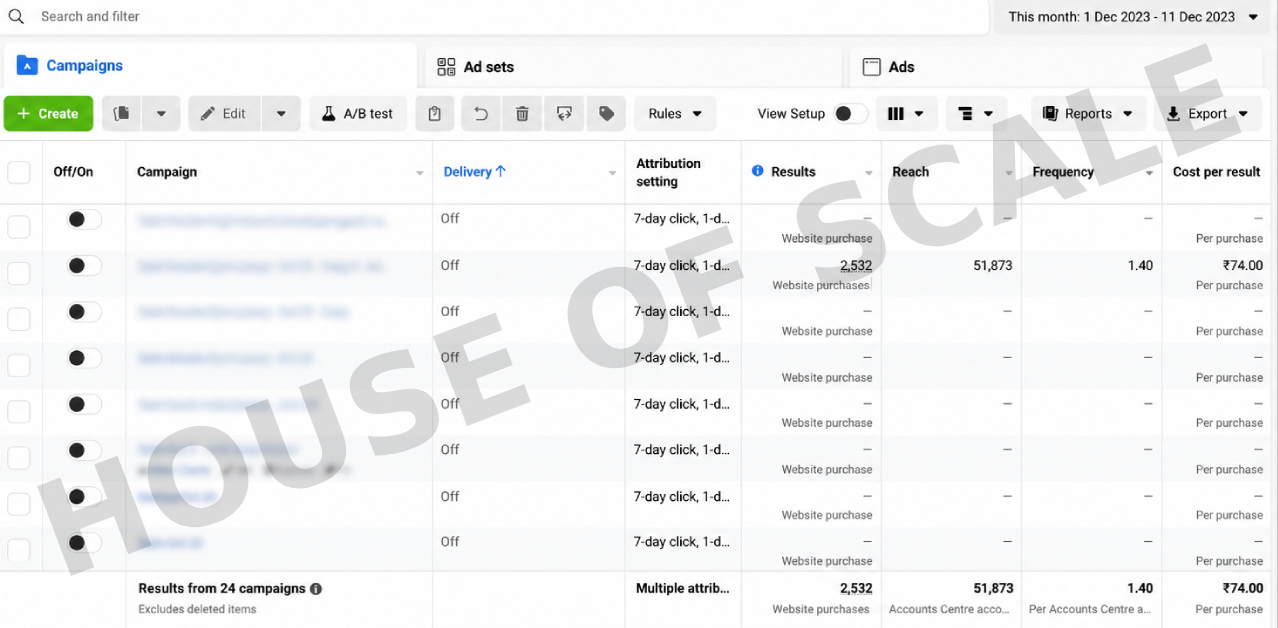Click the trash delete icon
1278x628 pixels.
522,114
